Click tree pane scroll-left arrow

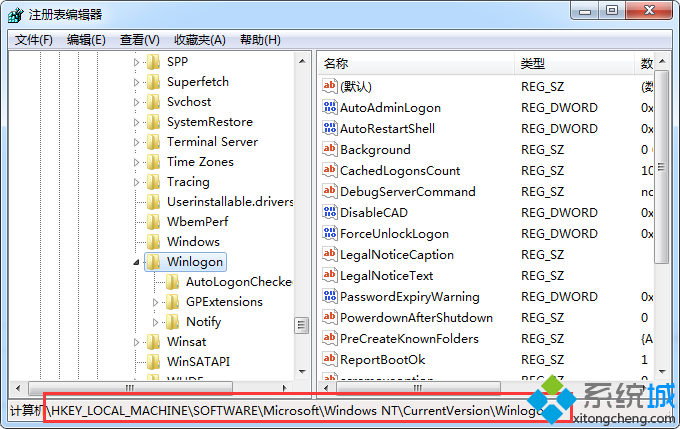(x=18, y=388)
